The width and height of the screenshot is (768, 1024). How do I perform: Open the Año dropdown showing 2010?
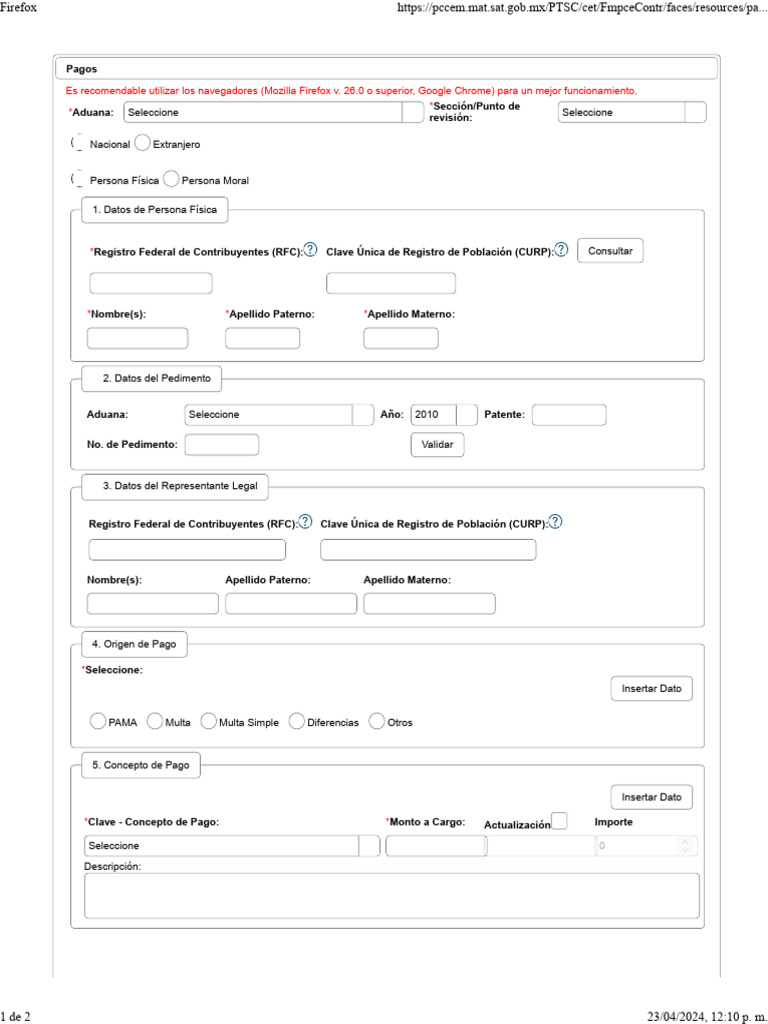pyautogui.click(x=466, y=414)
